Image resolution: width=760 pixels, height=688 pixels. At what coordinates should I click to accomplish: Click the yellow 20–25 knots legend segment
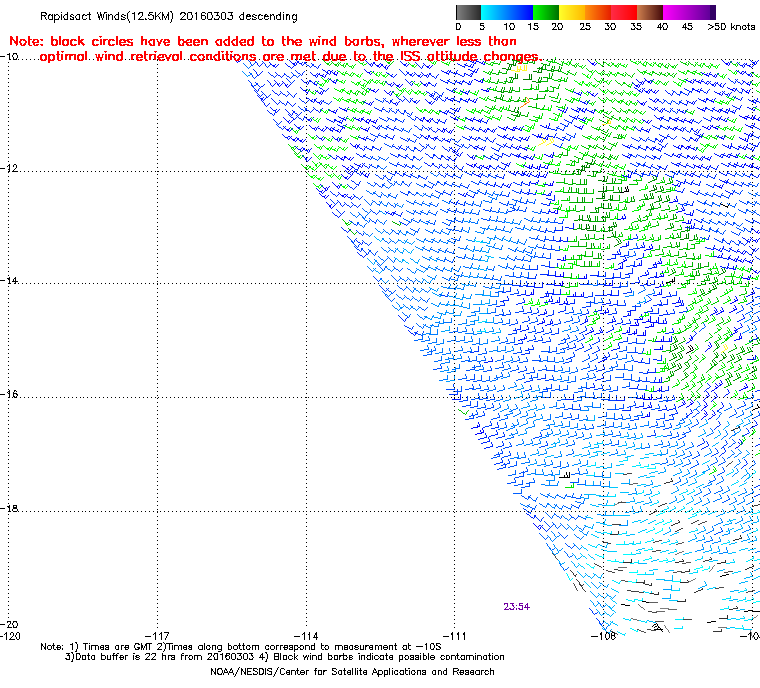click(572, 12)
